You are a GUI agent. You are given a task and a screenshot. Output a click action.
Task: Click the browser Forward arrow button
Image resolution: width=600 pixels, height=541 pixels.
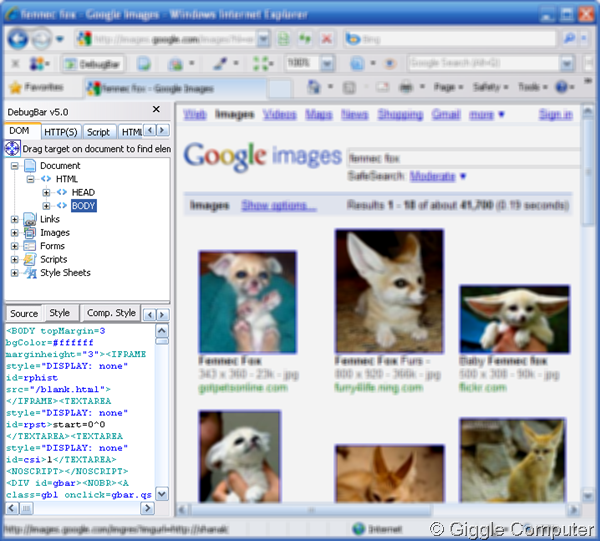(42, 39)
